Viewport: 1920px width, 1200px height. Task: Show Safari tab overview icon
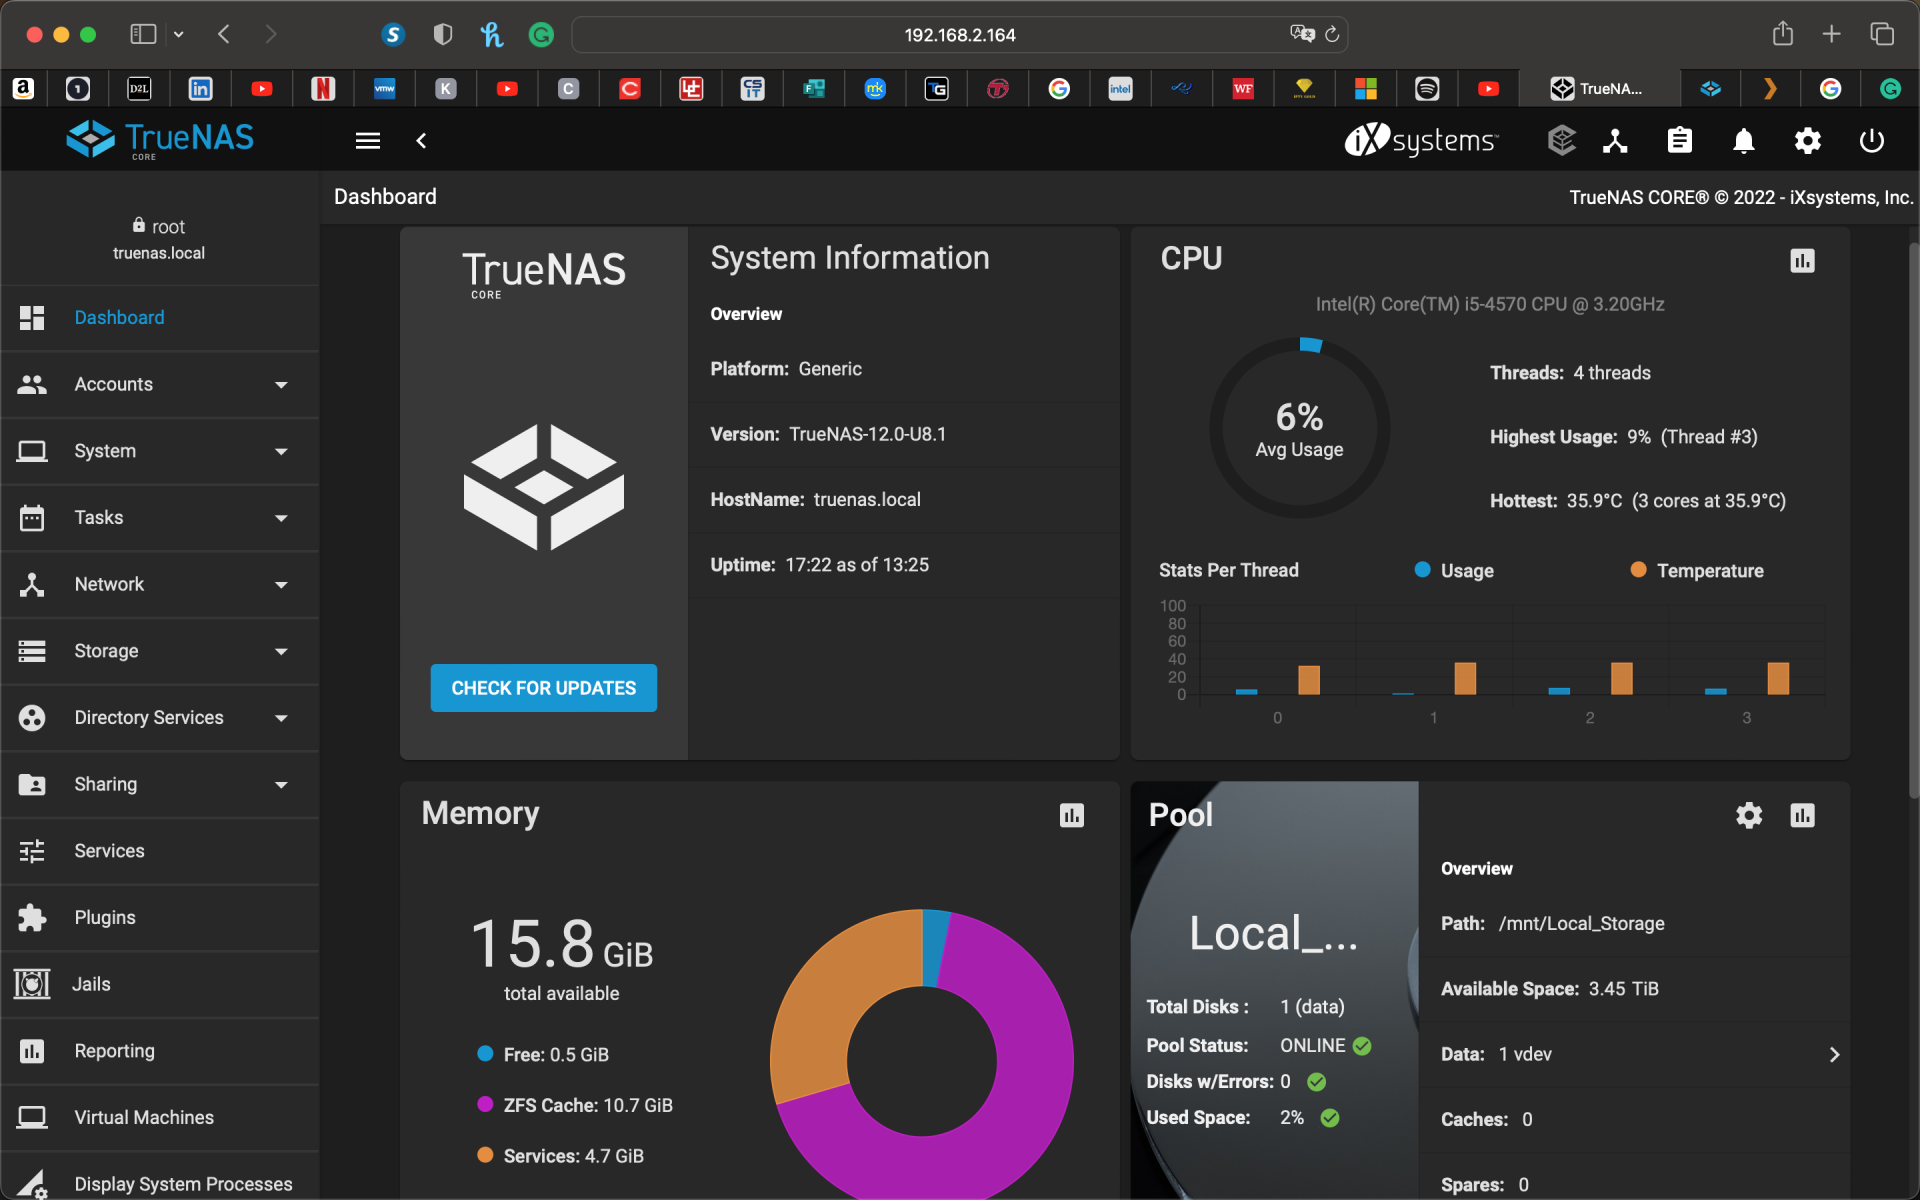pyautogui.click(x=1882, y=34)
